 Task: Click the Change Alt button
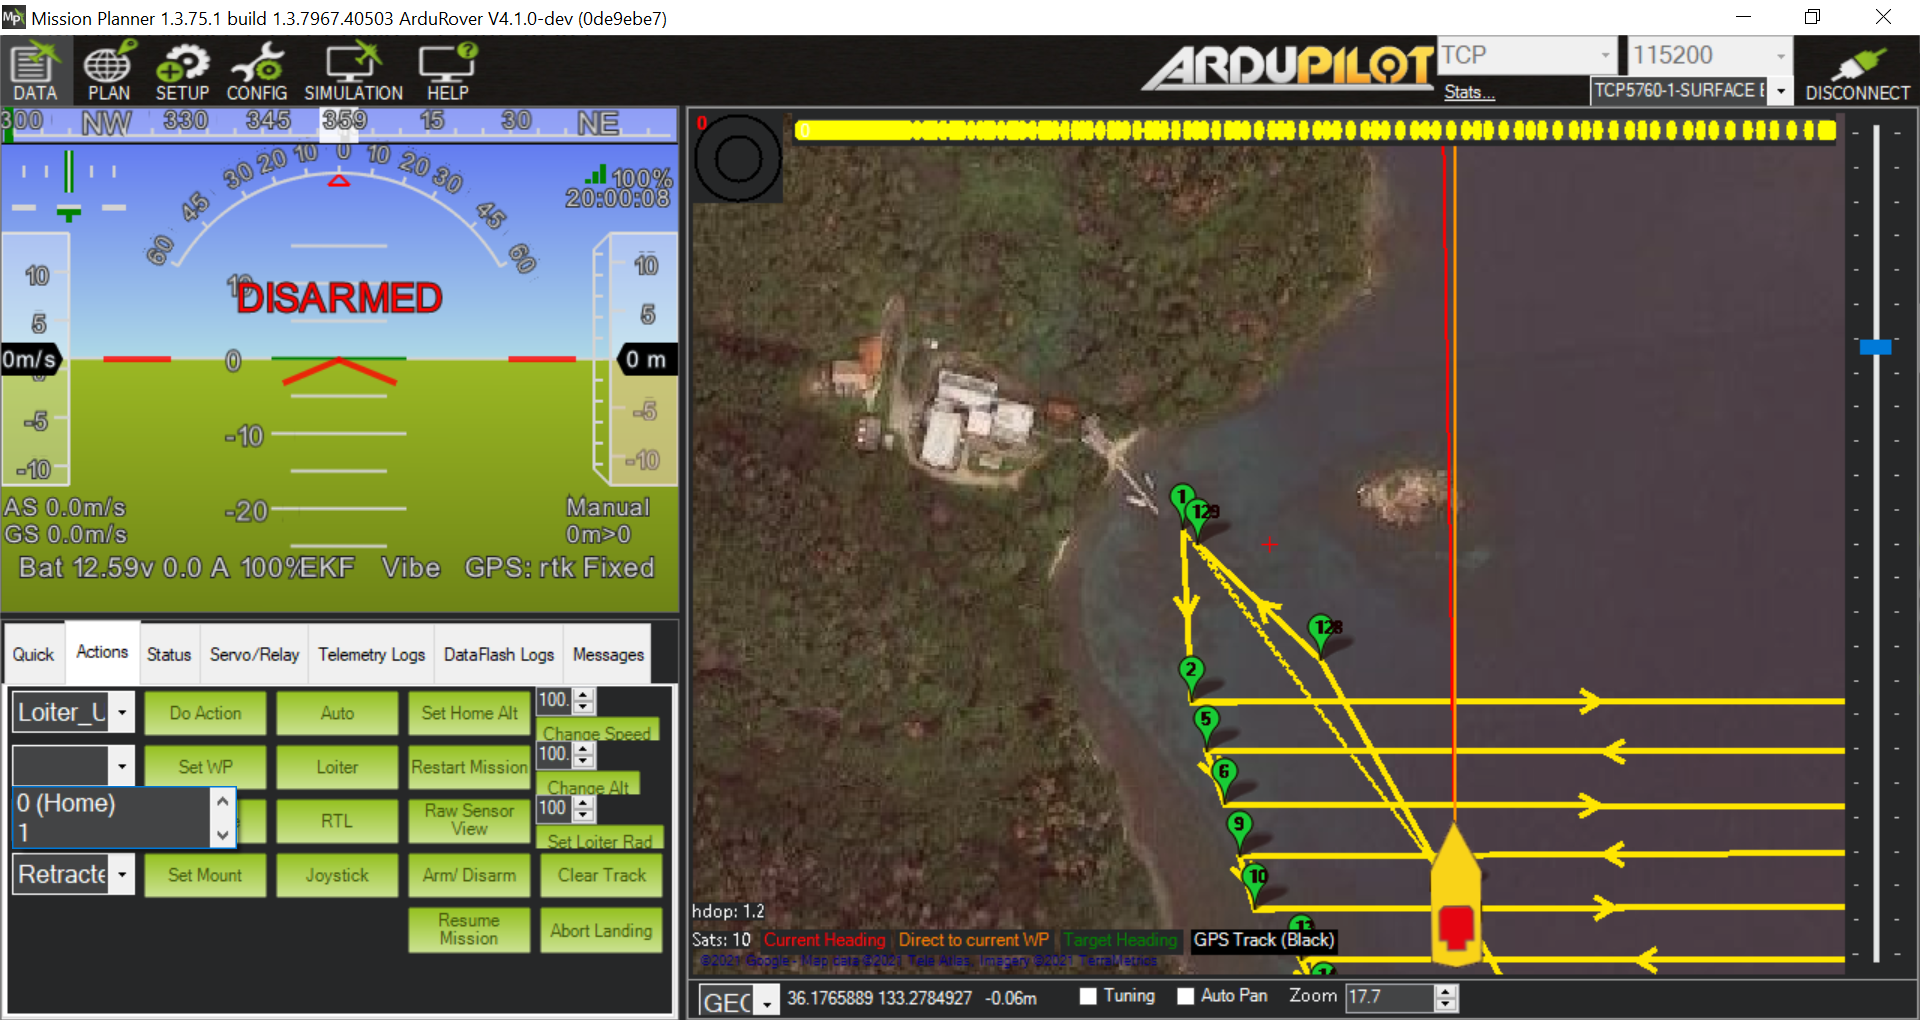pyautogui.click(x=588, y=784)
